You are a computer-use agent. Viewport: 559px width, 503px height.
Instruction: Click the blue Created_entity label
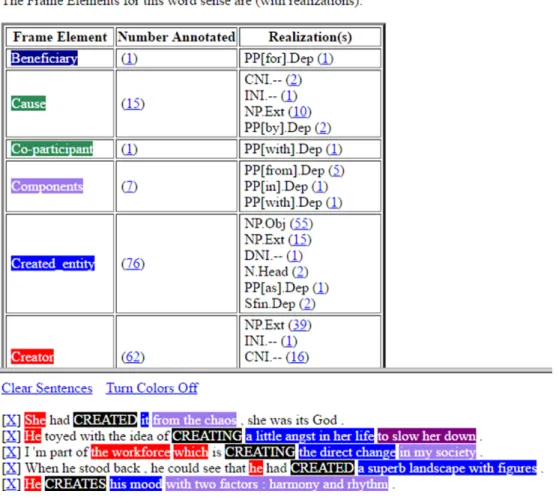coord(53,263)
